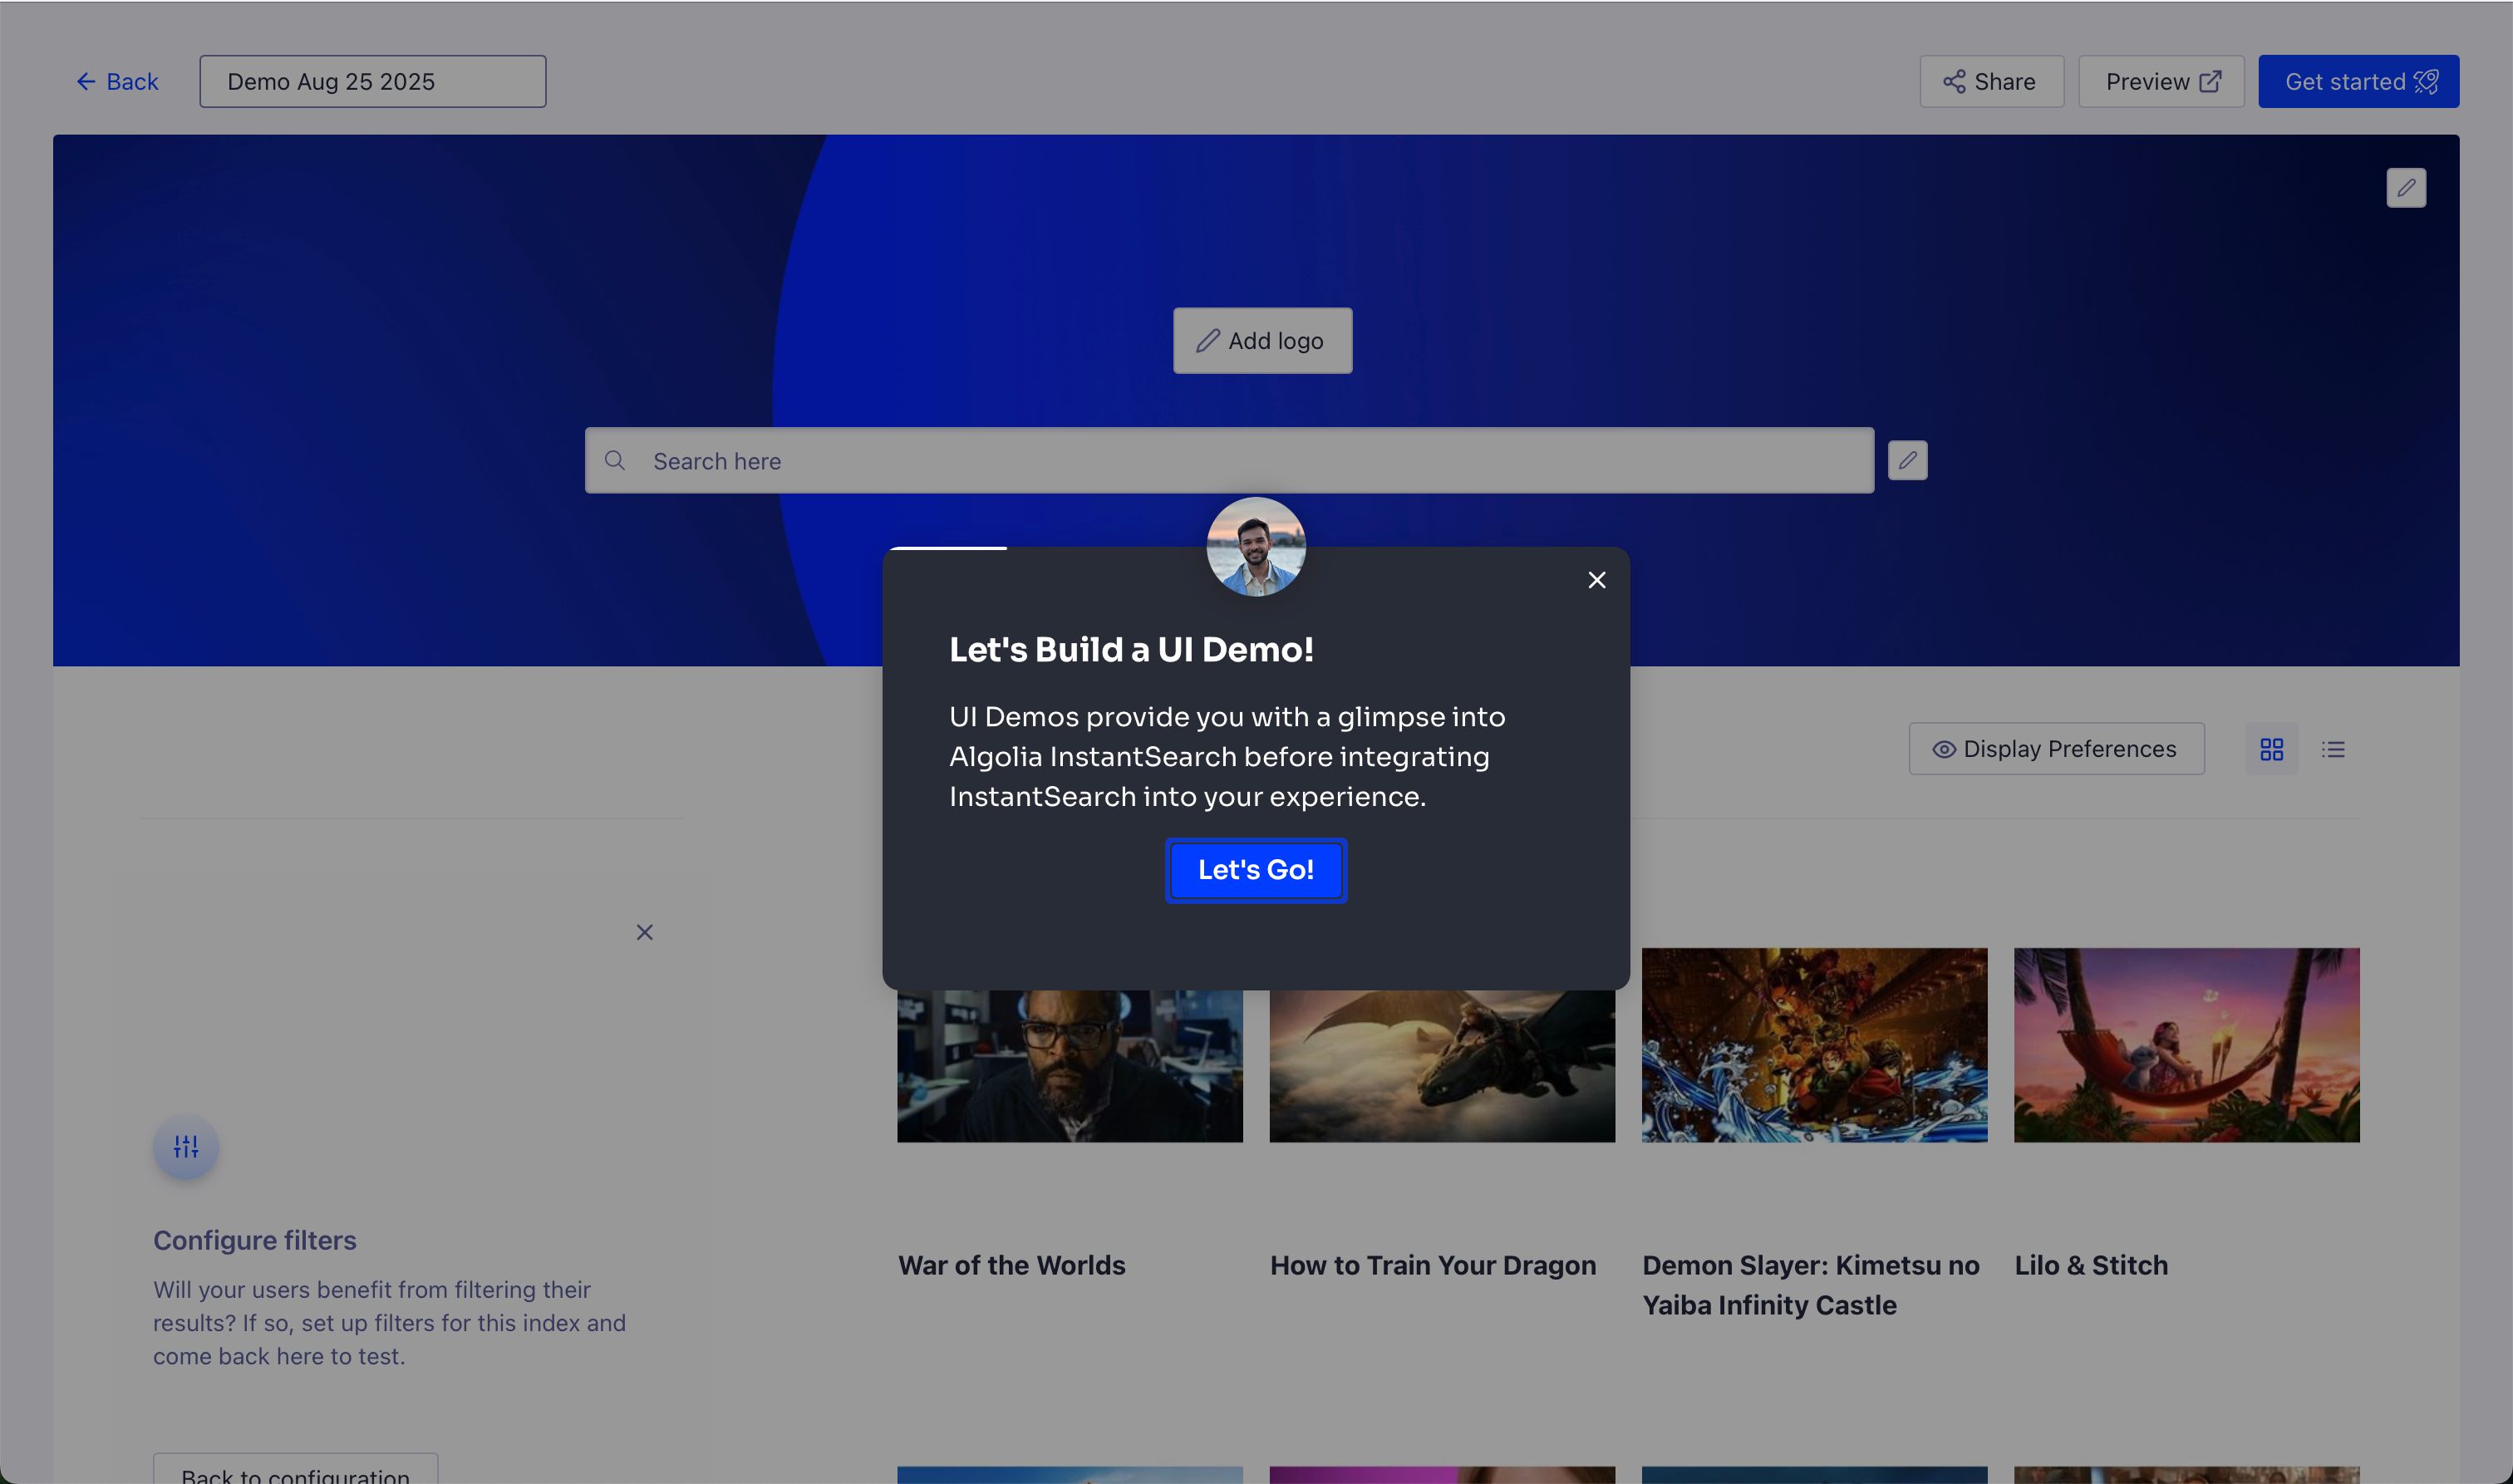Switch to grid view layout
This screenshot has height=1484, width=2513.
click(2271, 749)
